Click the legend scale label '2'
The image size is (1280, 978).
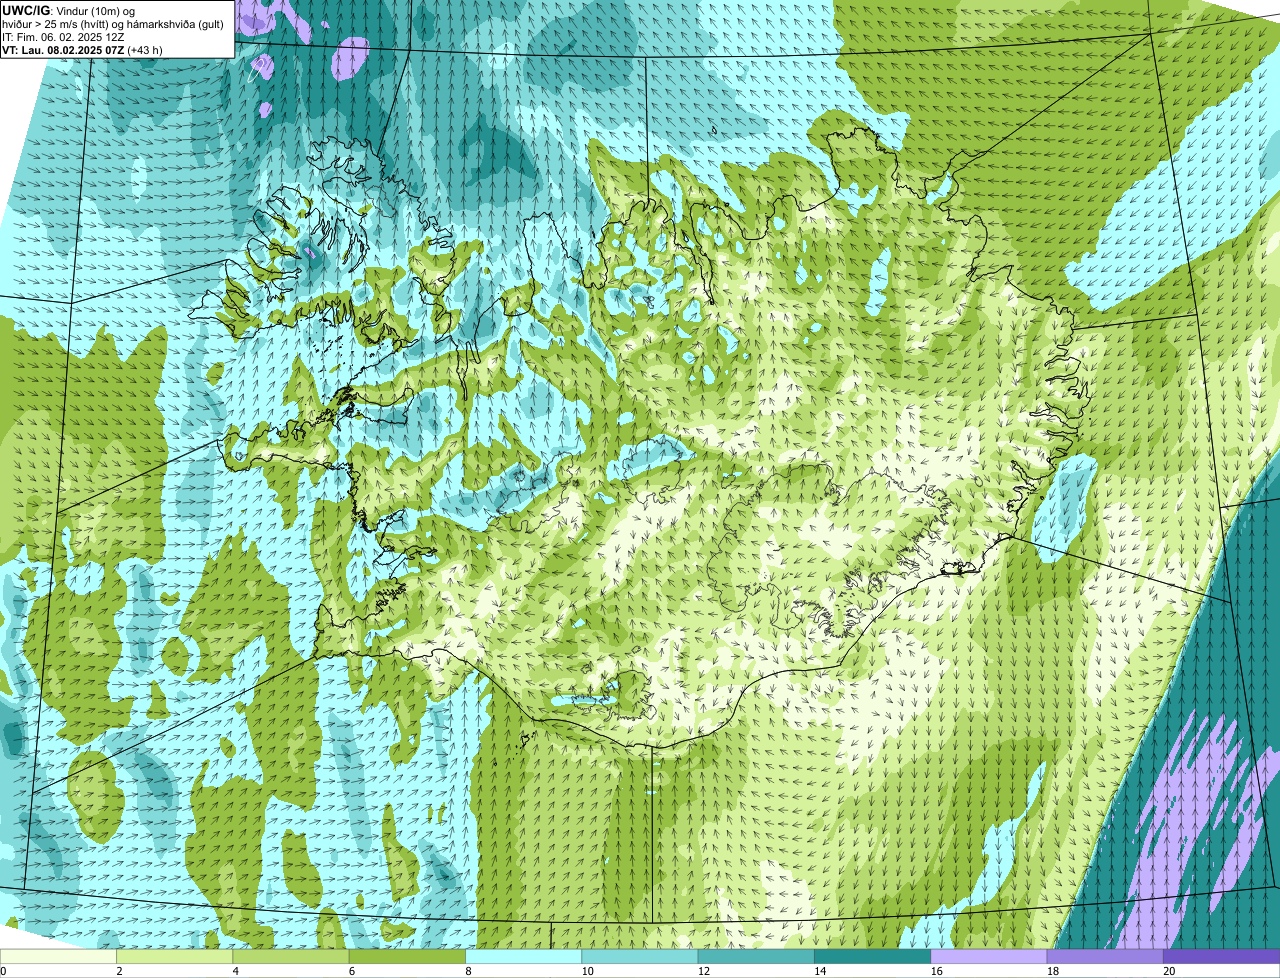coord(119,971)
